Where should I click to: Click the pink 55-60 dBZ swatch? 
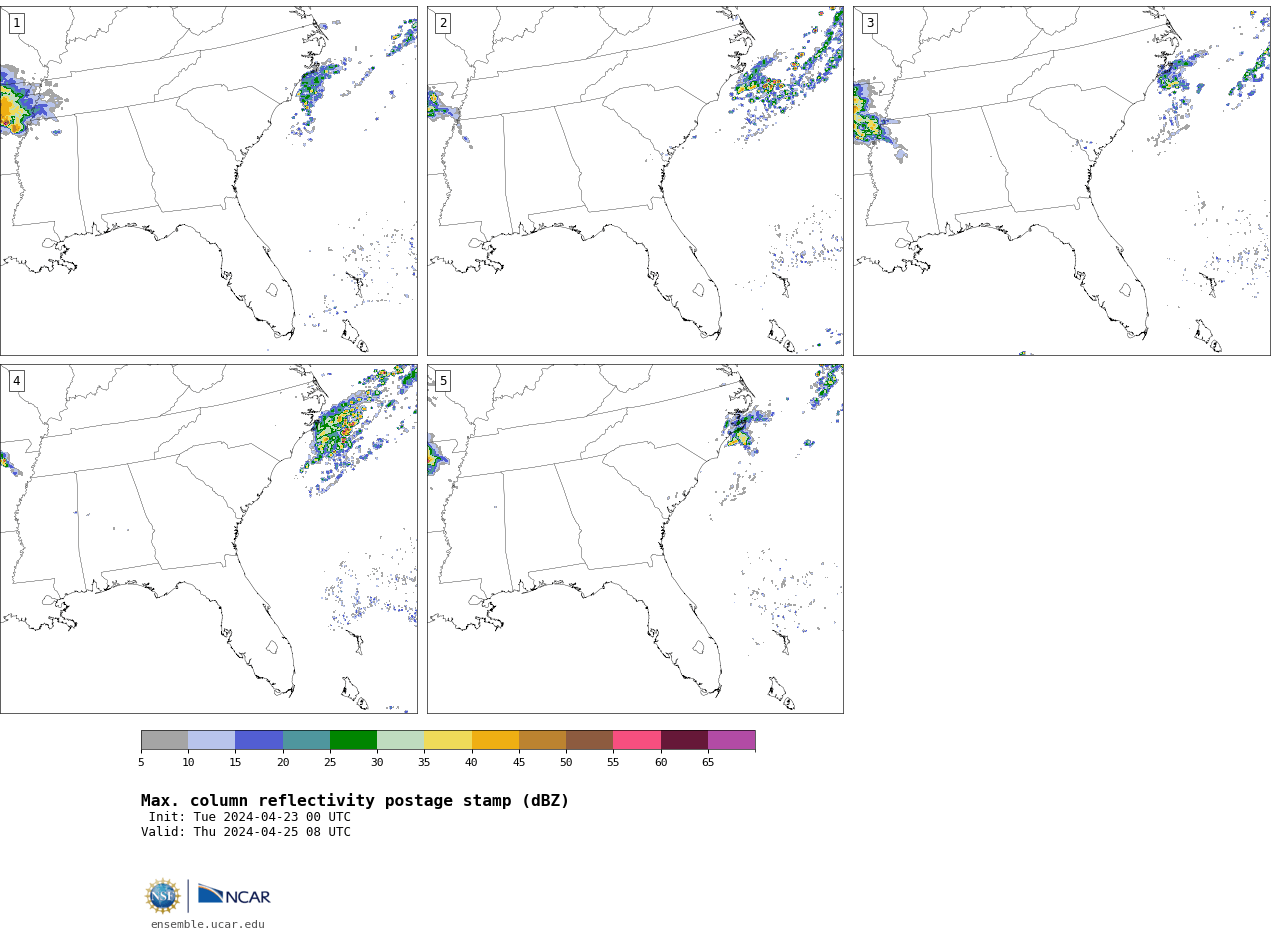[637, 740]
